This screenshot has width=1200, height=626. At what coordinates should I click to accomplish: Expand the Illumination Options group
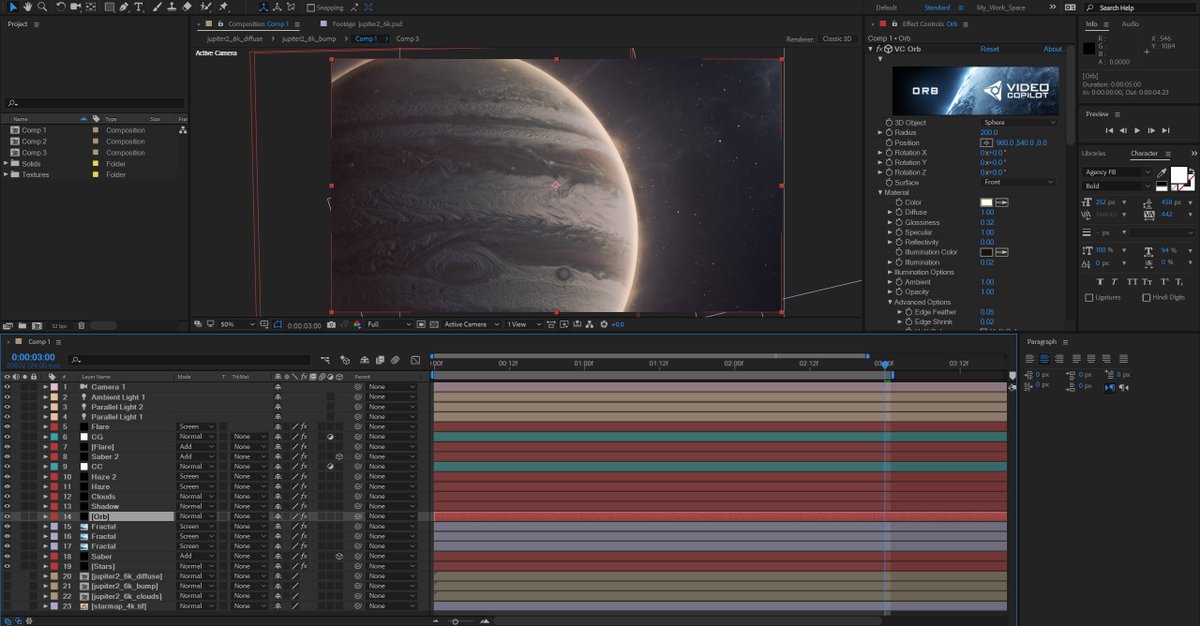tap(890, 272)
